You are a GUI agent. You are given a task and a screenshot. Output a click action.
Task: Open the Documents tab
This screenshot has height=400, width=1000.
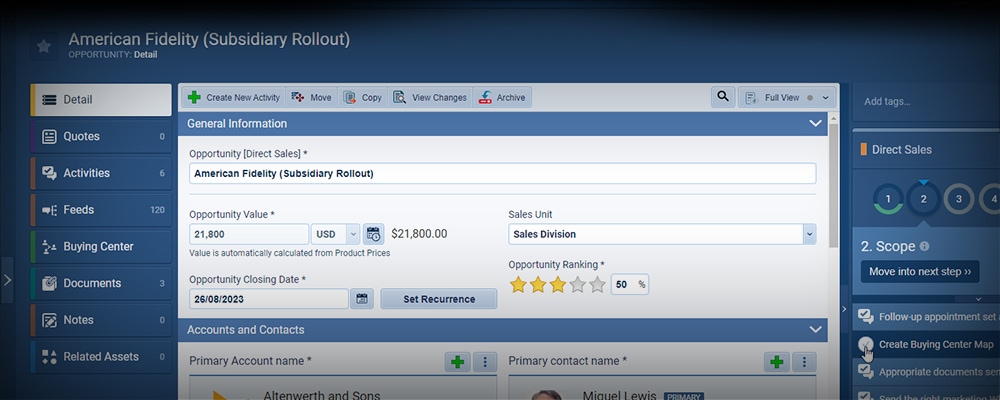(x=101, y=283)
